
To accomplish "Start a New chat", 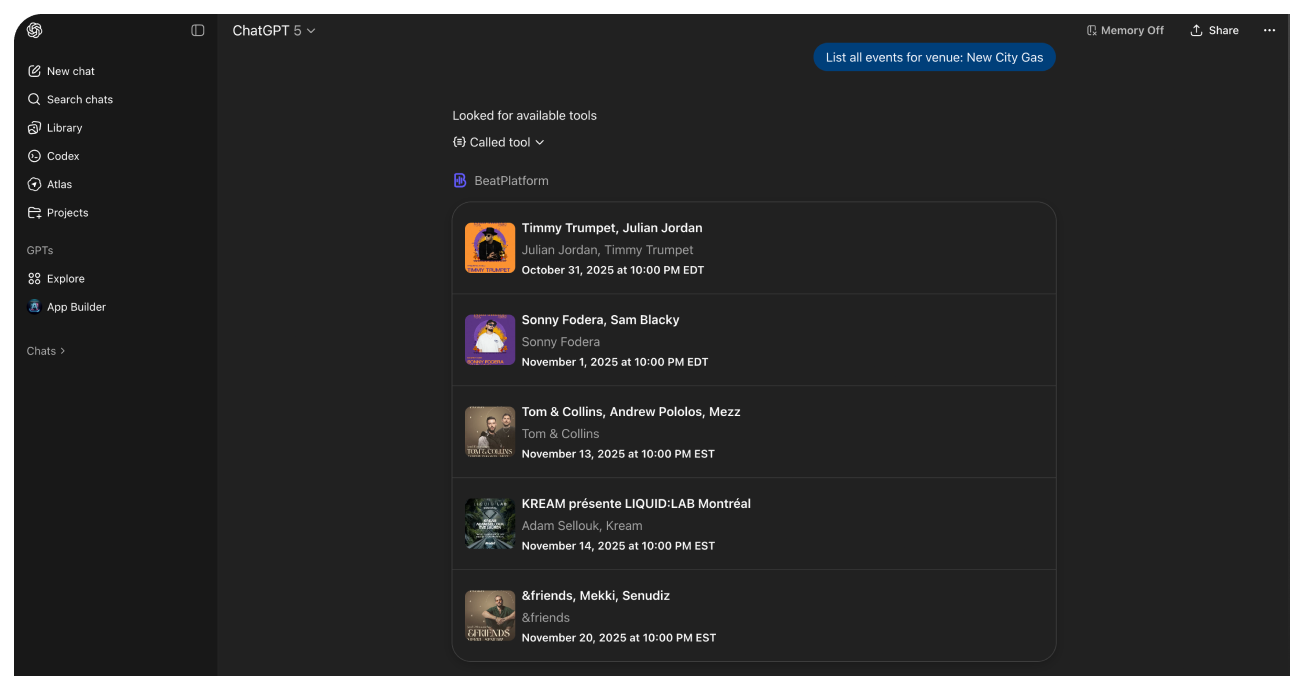I will (x=70, y=71).
